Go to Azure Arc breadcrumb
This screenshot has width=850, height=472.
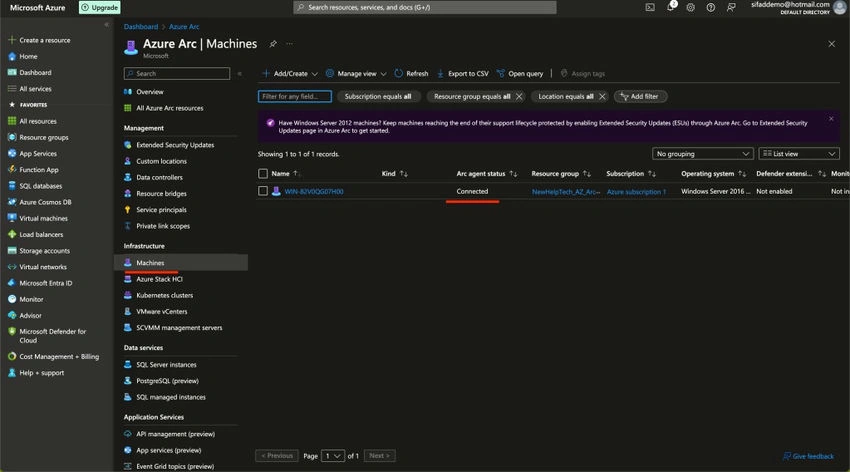coord(184,27)
